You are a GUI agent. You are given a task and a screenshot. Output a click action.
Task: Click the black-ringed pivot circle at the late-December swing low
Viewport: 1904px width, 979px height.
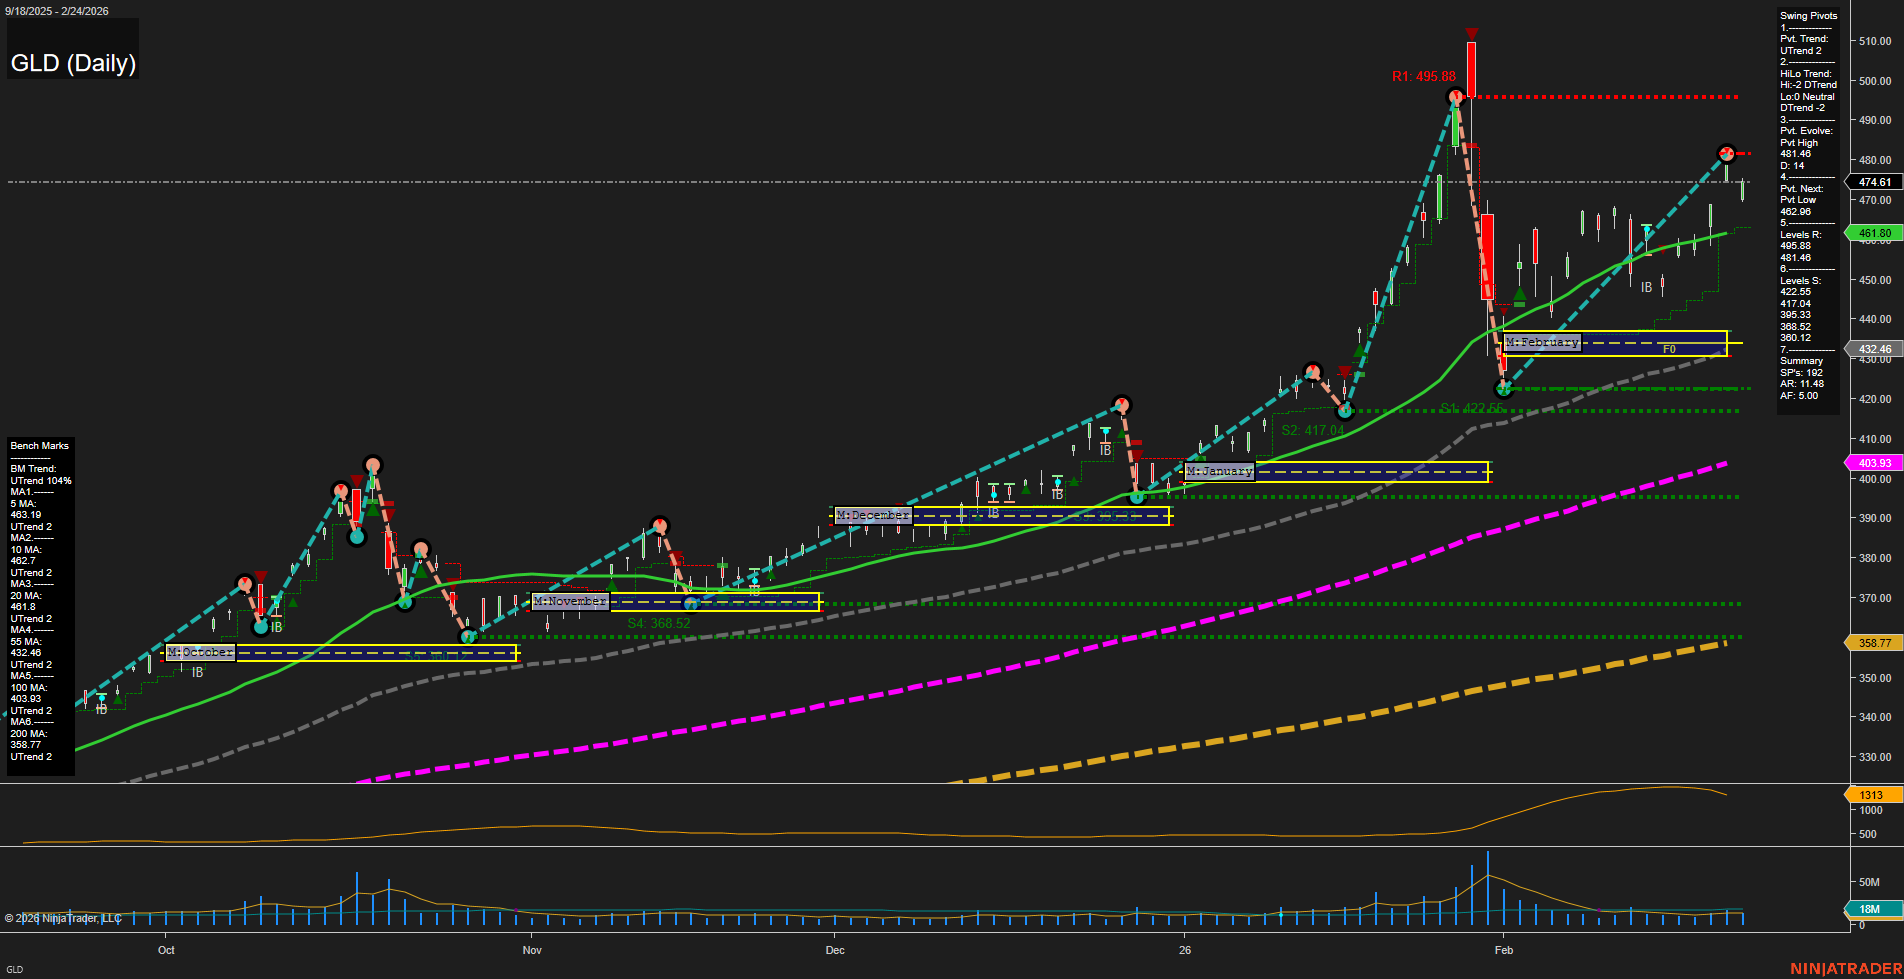tap(1137, 496)
